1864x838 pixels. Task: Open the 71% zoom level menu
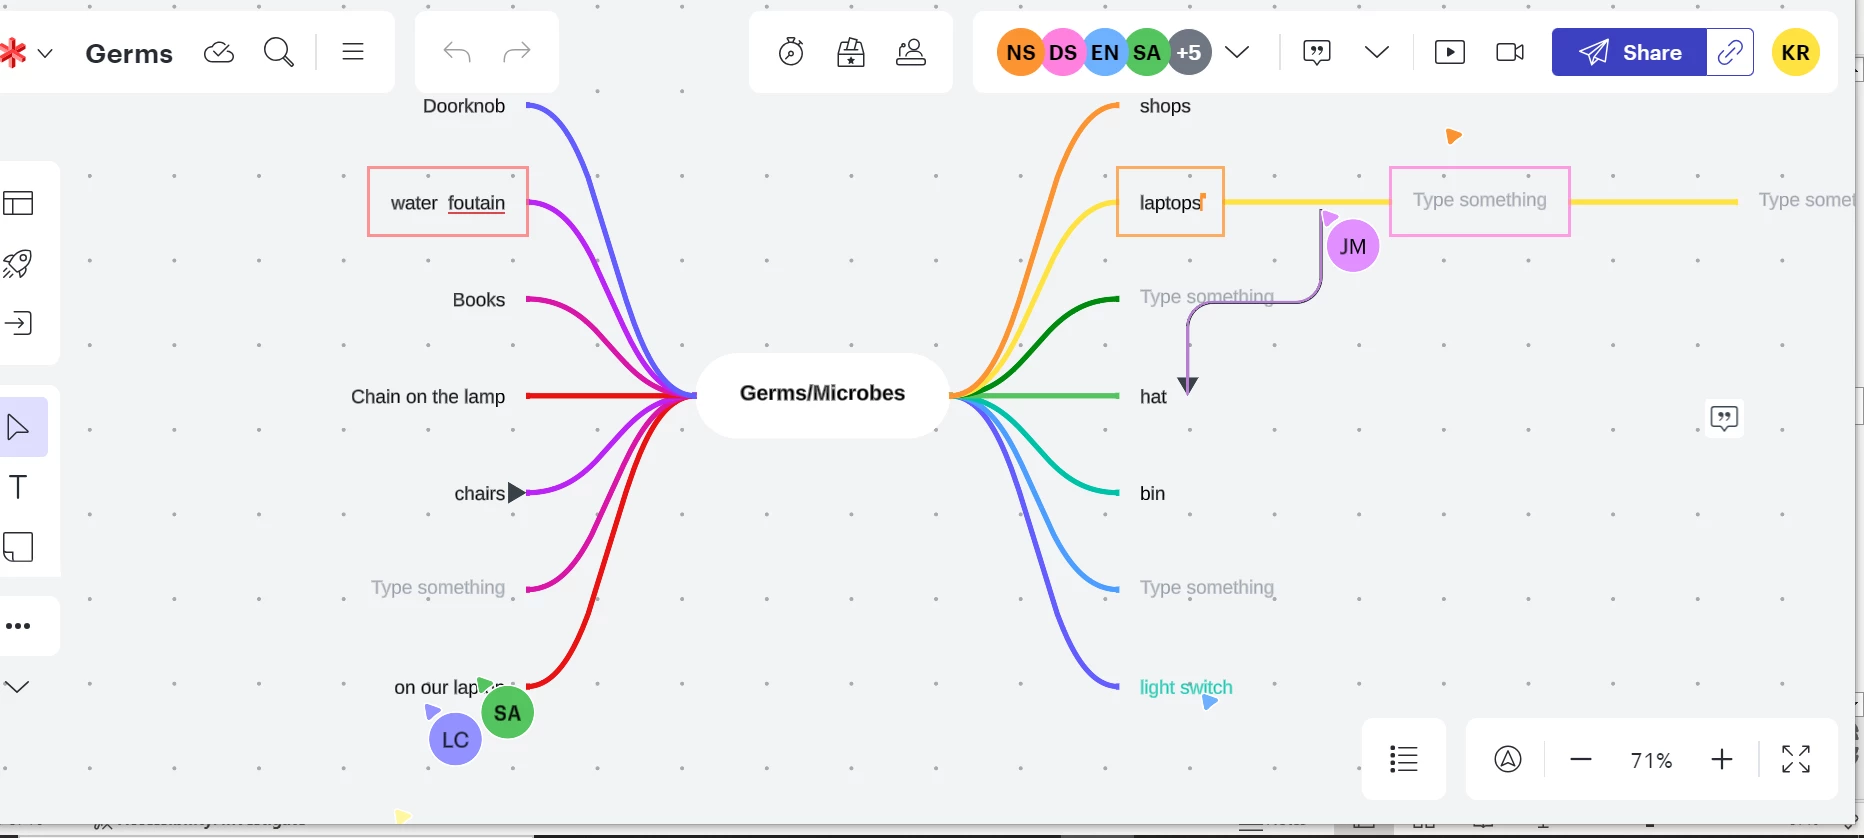[1651, 761]
